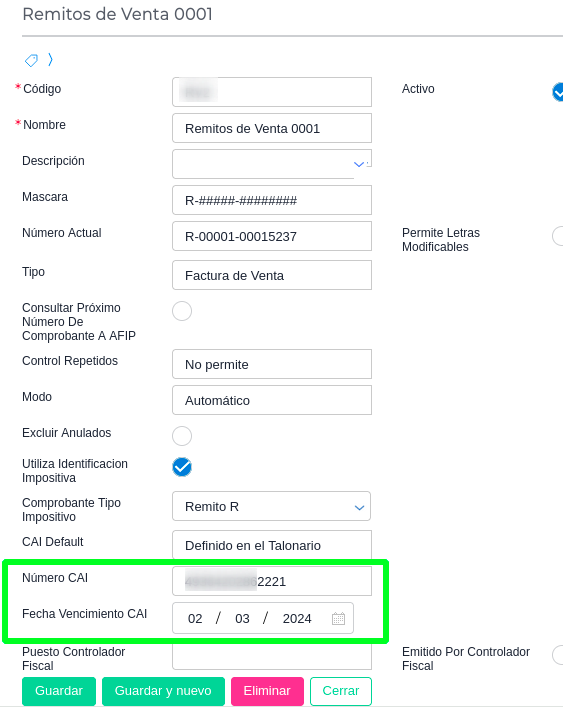Open the calendar picker for Fecha Vencimiento CAI
This screenshot has height=707, width=563.
point(338,618)
